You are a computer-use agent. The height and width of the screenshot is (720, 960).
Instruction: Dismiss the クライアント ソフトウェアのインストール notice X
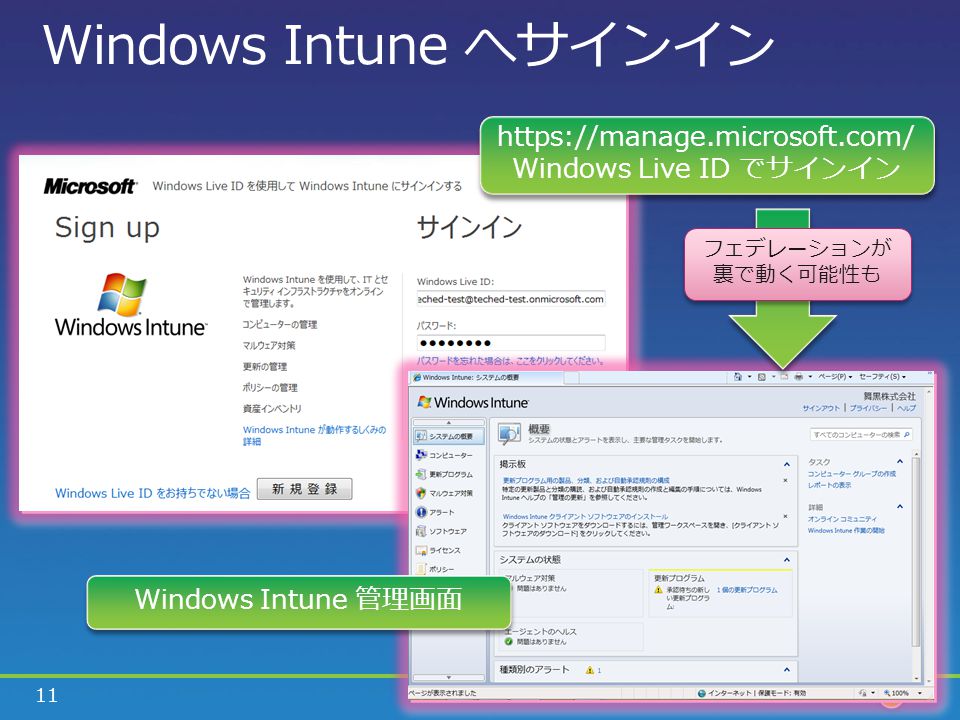pyautogui.click(x=786, y=517)
